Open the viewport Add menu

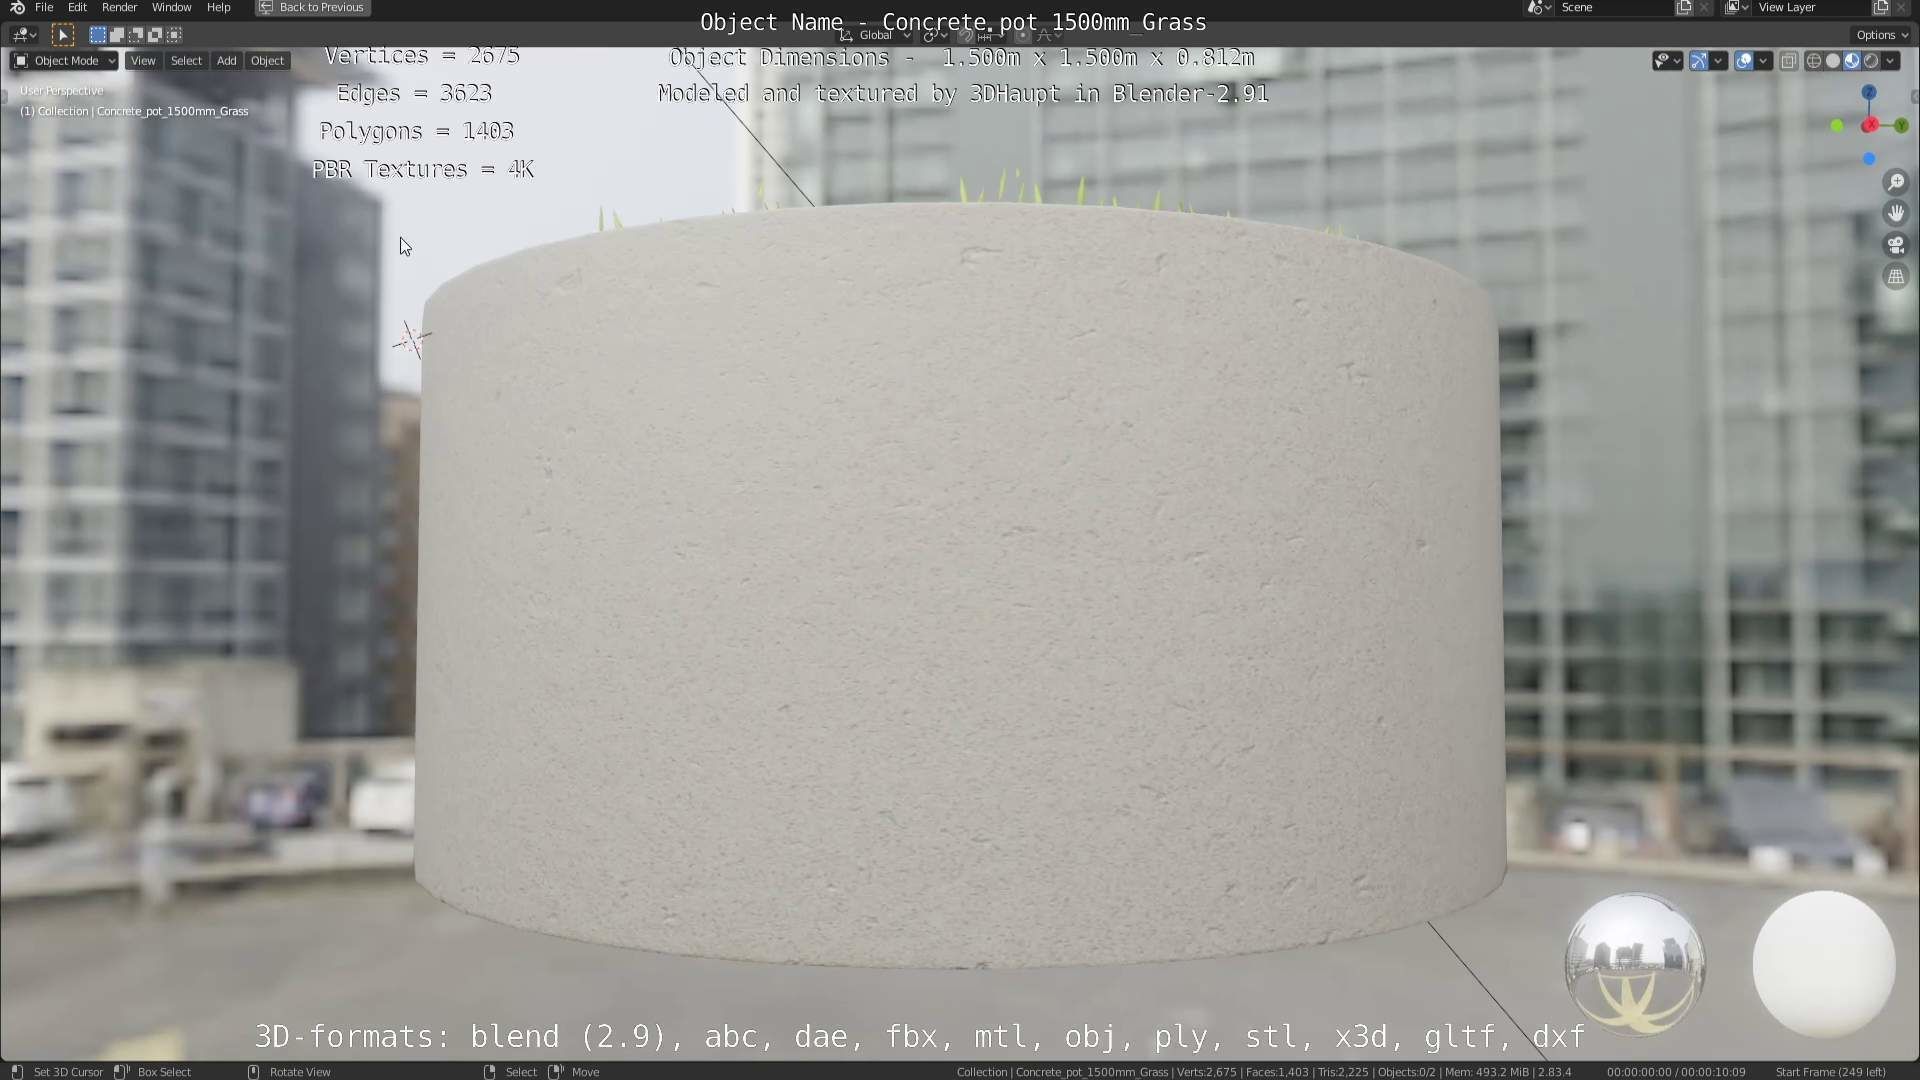click(x=227, y=61)
